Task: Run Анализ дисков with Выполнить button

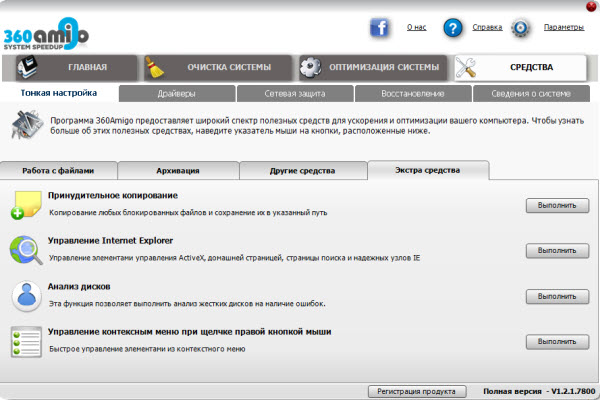Action: tap(557, 297)
